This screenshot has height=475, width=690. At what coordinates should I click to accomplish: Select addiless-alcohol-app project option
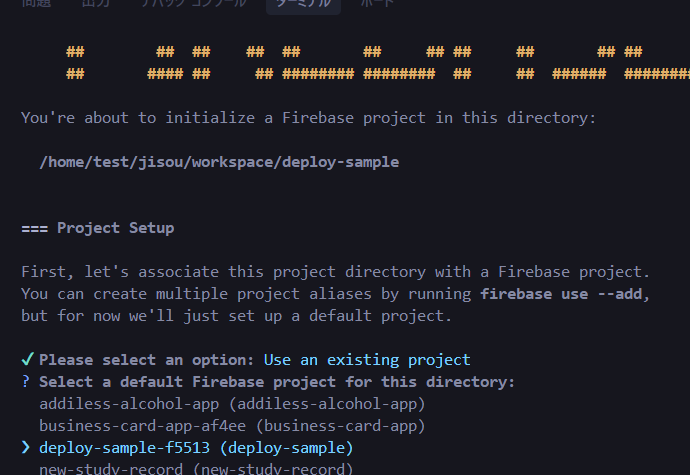tap(232, 404)
